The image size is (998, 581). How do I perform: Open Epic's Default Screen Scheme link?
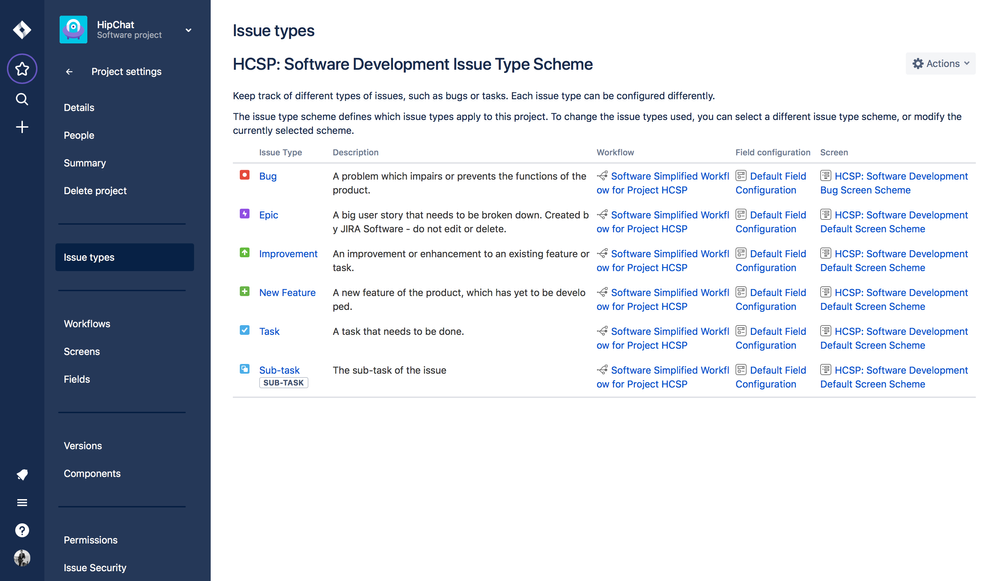pos(894,222)
